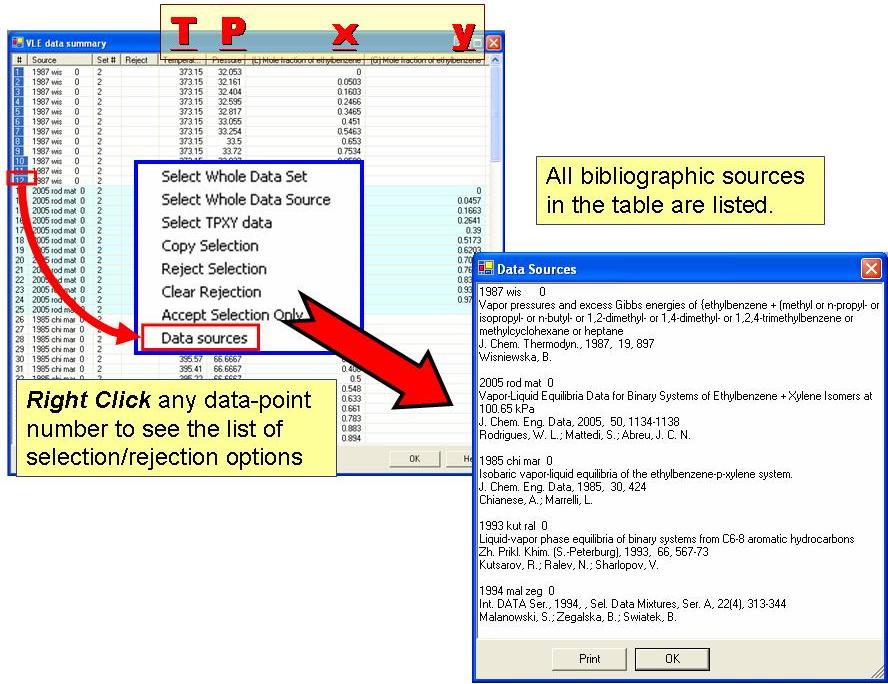Click the Reject column header
Screen dimensions: 888x684
click(136, 60)
